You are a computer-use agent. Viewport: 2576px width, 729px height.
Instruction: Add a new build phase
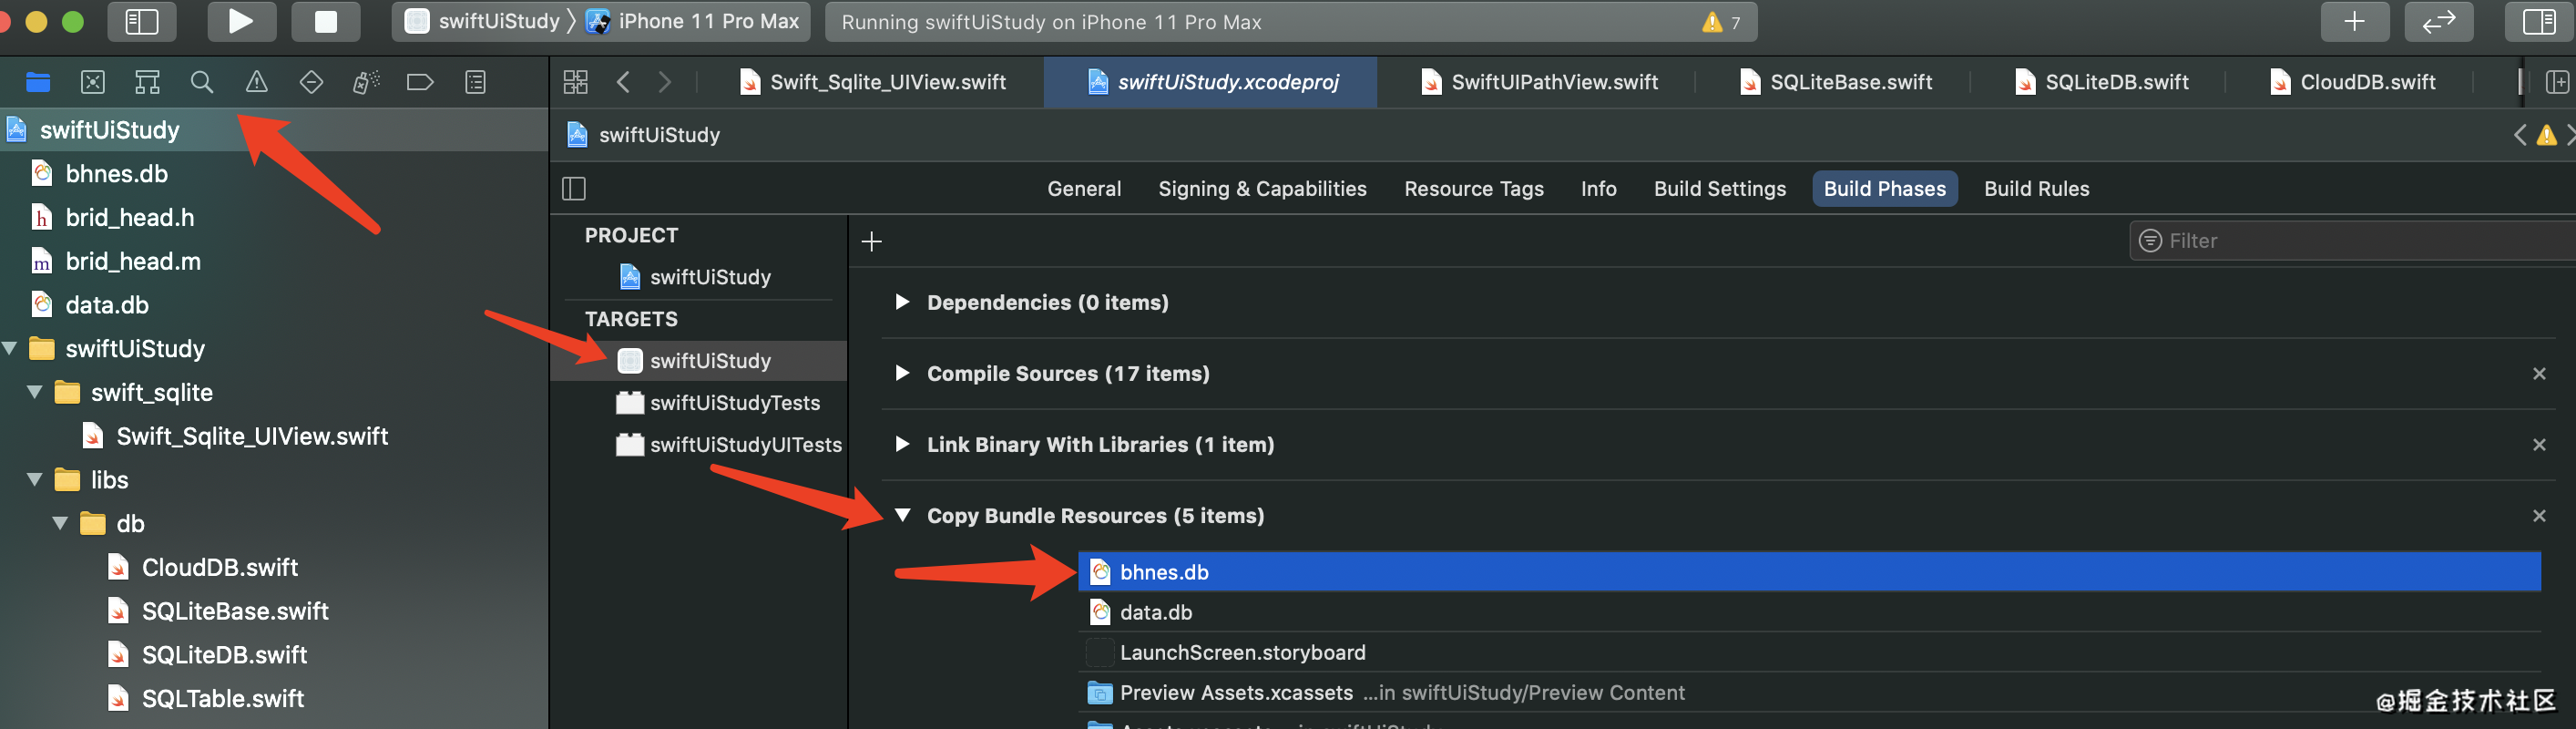click(871, 242)
